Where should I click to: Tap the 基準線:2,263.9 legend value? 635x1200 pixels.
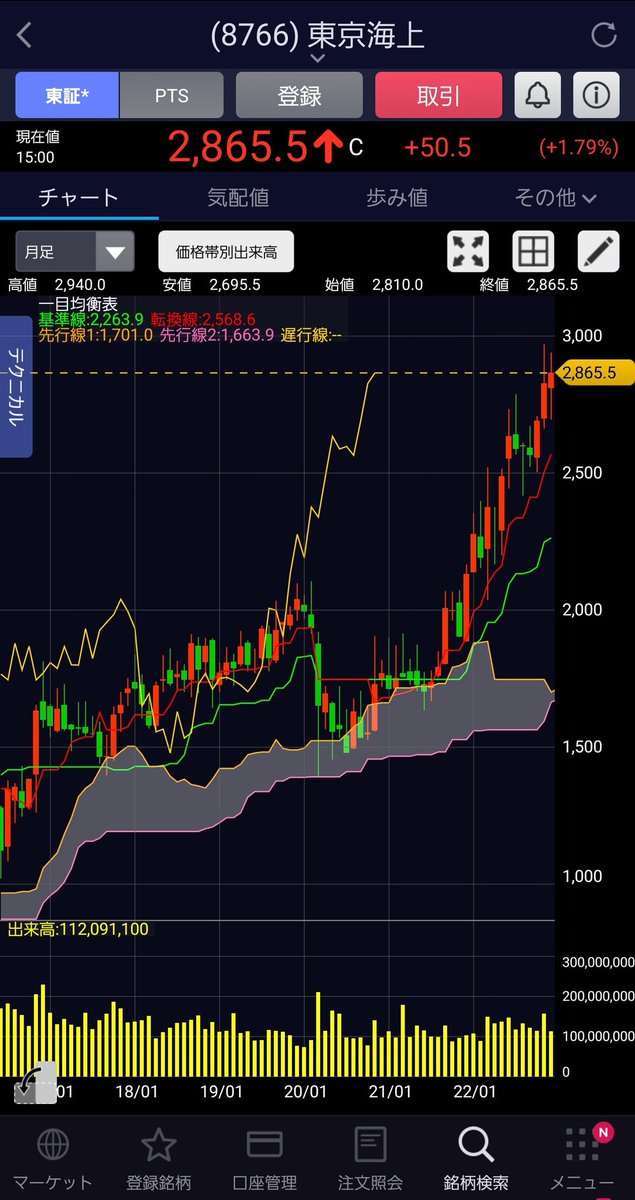point(91,319)
